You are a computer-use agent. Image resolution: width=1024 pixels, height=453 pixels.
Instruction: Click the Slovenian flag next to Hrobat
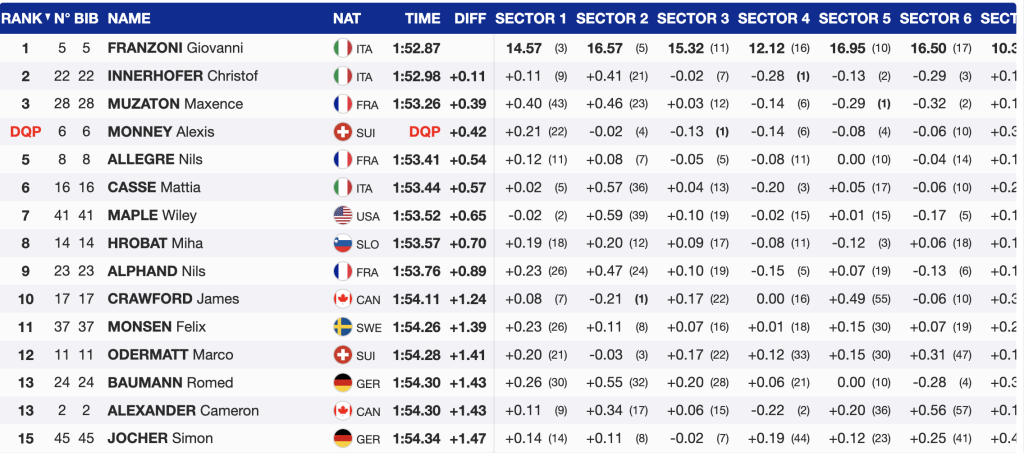pos(342,243)
